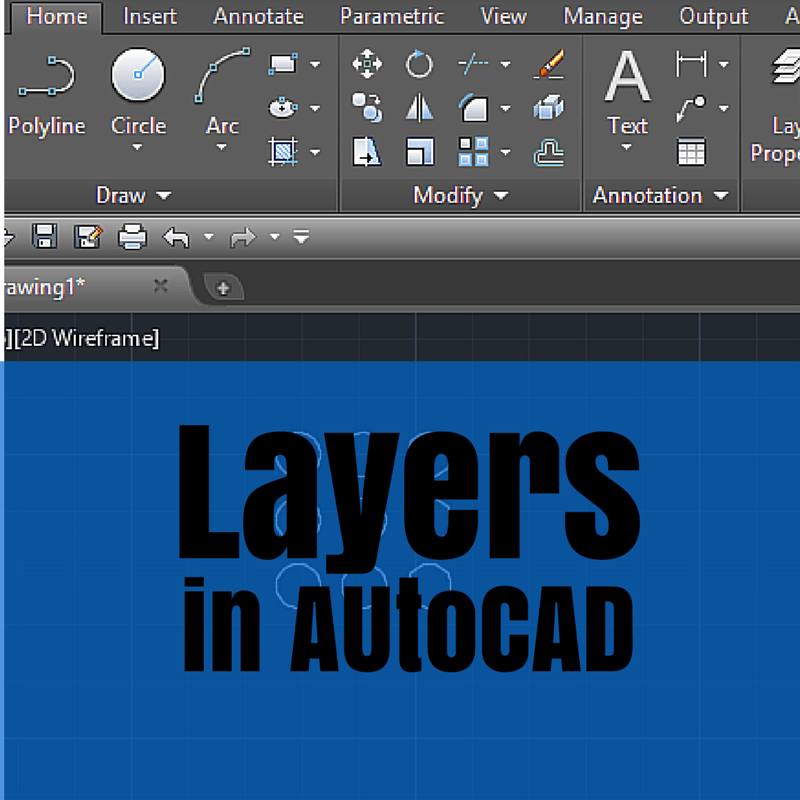Select the Circle tool
The image size is (800, 800).
[x=138, y=92]
